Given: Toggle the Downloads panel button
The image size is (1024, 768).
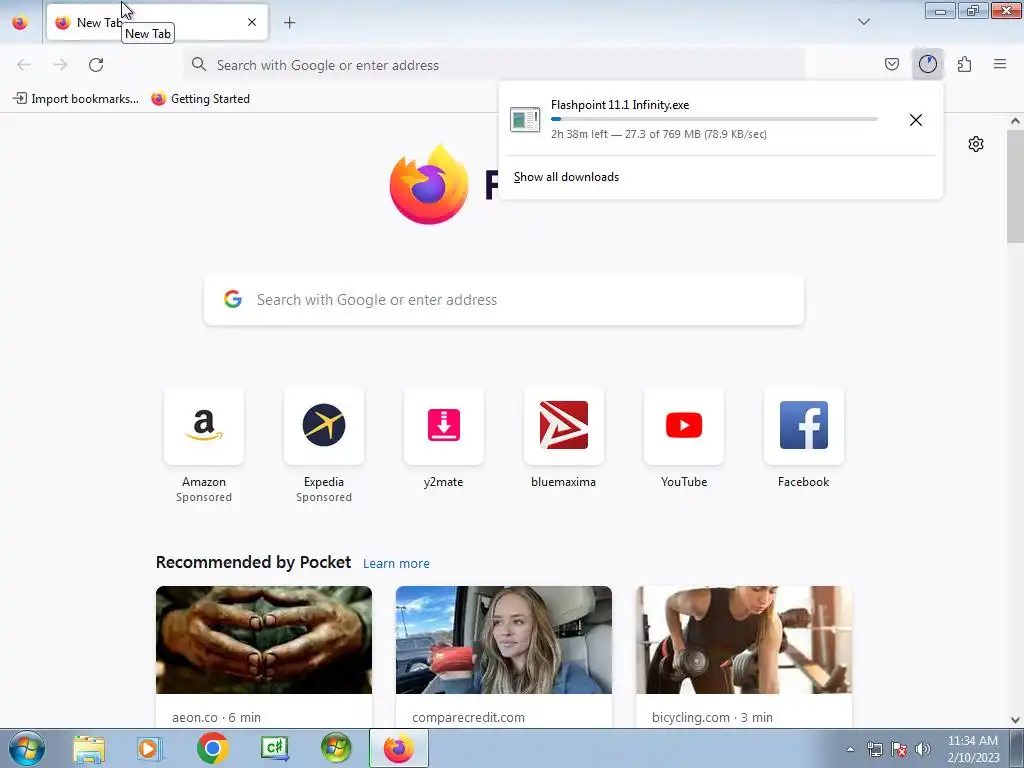Looking at the screenshot, I should click(x=927, y=64).
